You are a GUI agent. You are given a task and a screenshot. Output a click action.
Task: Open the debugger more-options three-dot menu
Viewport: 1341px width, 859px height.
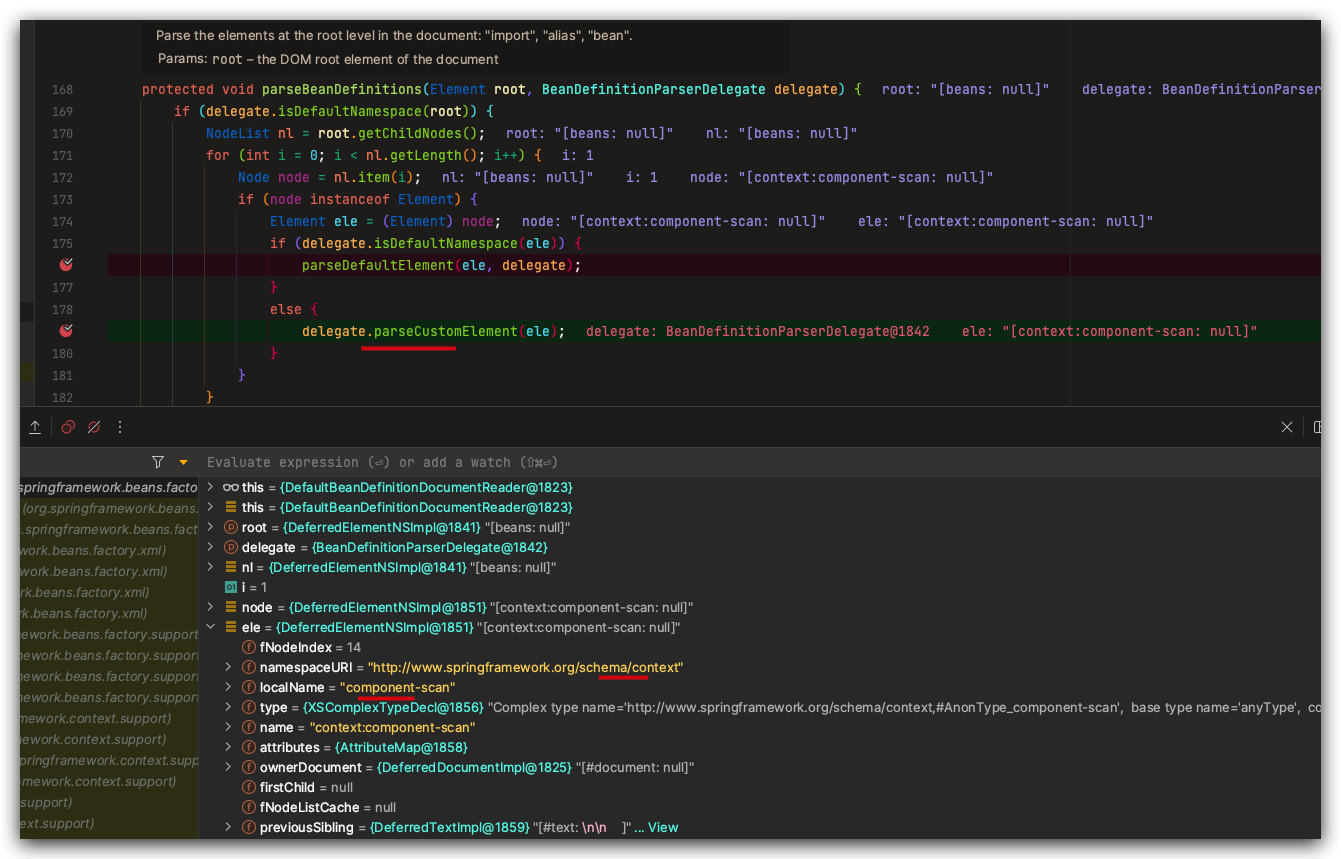(x=120, y=427)
